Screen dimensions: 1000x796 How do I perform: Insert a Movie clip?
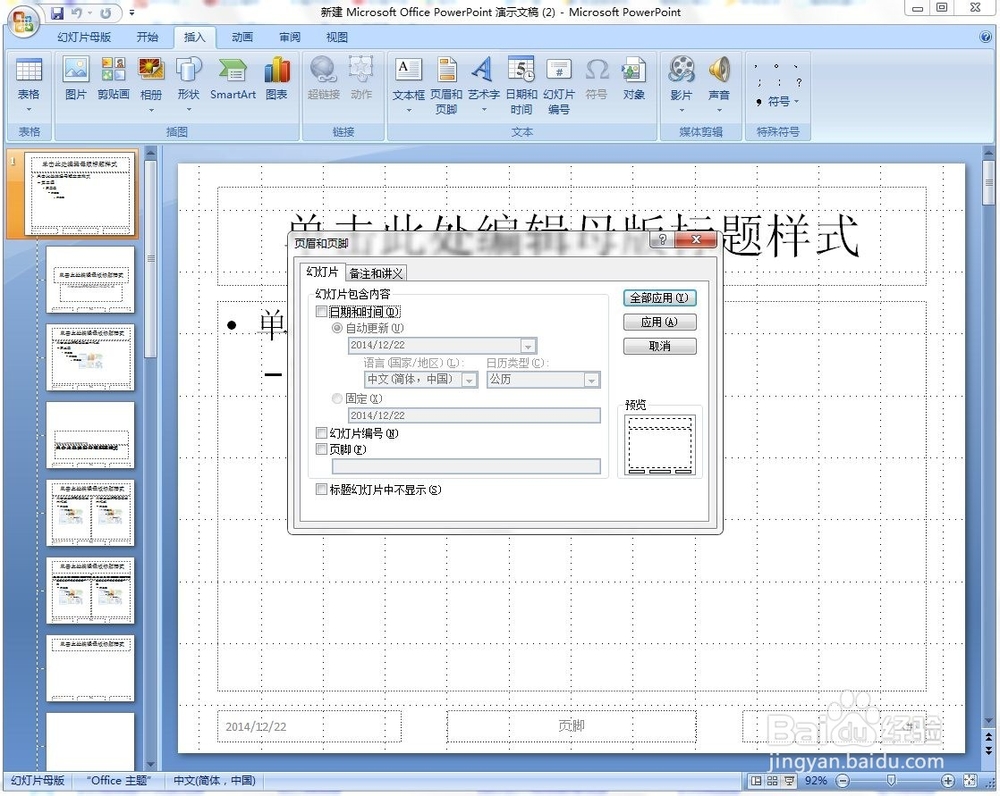681,80
